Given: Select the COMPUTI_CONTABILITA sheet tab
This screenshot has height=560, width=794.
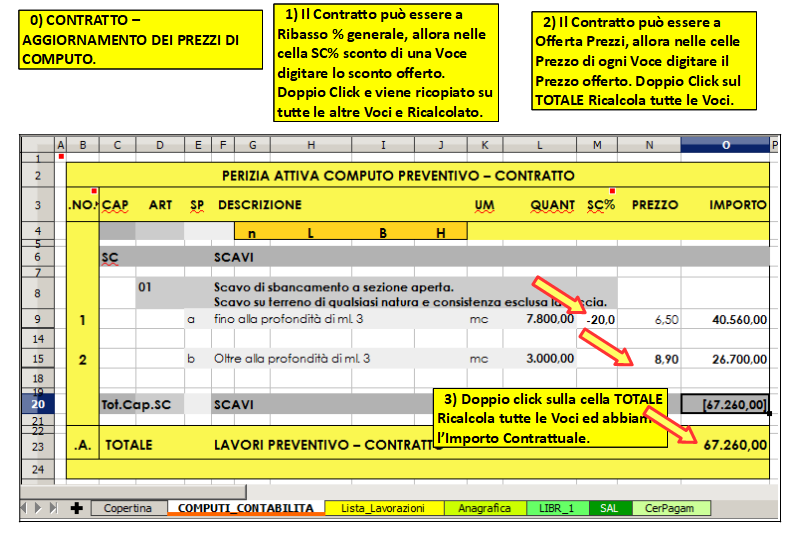Looking at the screenshot, I should pos(246,508).
